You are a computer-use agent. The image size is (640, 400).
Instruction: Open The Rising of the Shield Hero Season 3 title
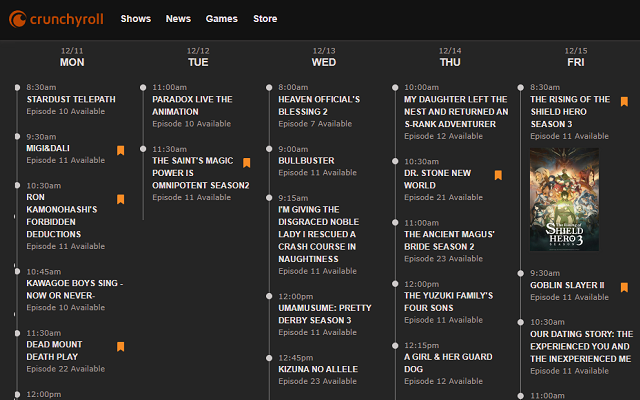570,111
